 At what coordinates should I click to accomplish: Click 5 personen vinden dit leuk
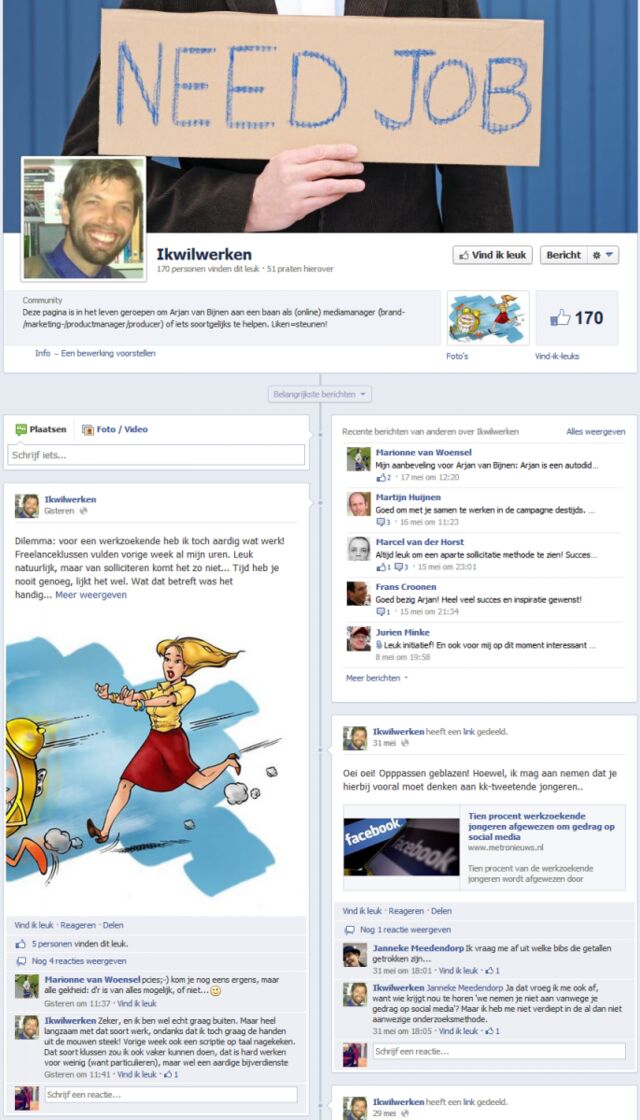pyautogui.click(x=79, y=944)
